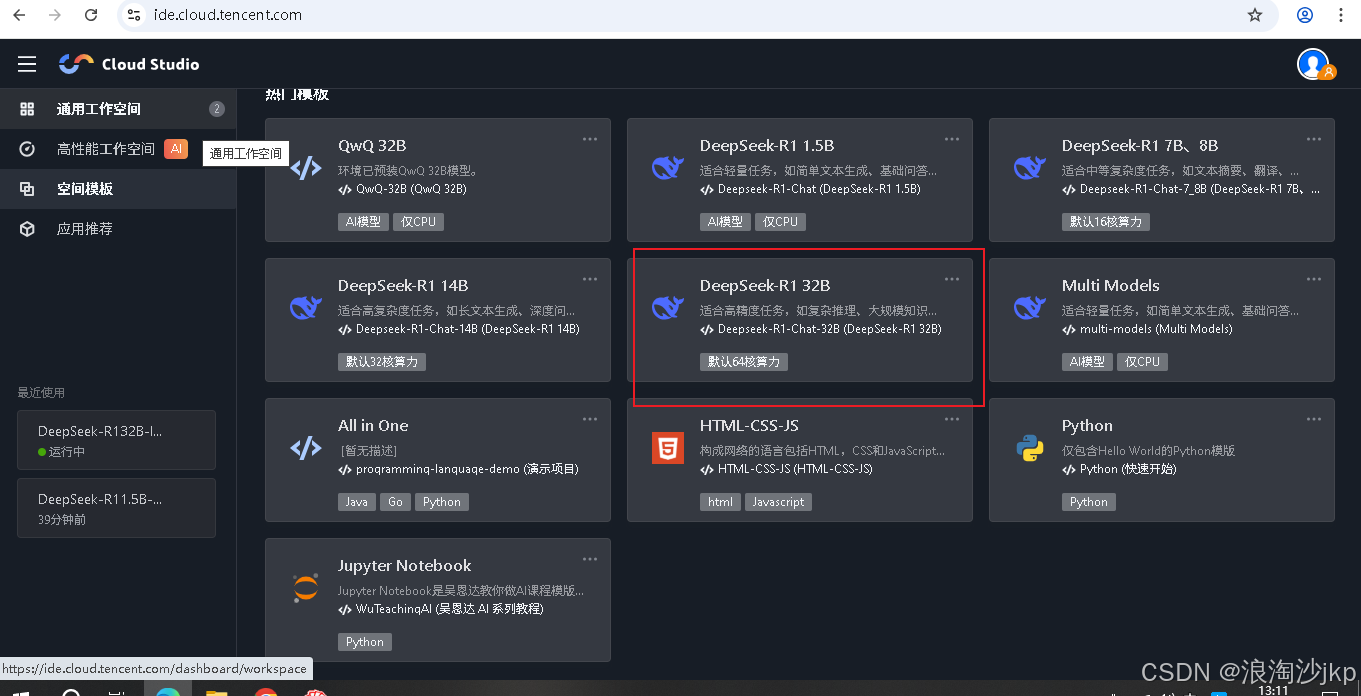Click the DeepSeek-R1 1.5B whale icon
The height and width of the screenshot is (696, 1361).
click(667, 167)
